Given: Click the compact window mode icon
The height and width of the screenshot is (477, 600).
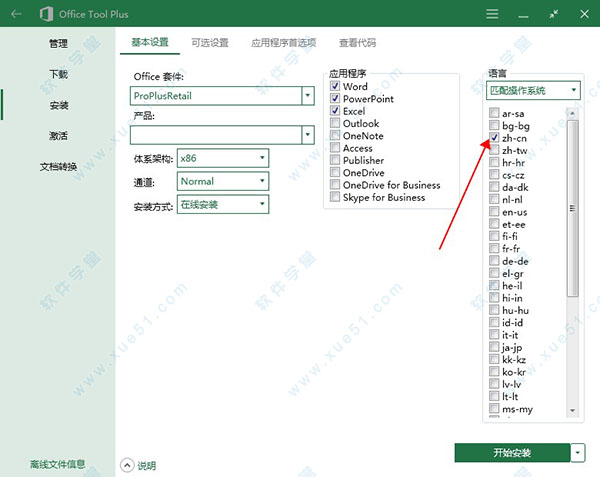Looking at the screenshot, I should pos(554,15).
